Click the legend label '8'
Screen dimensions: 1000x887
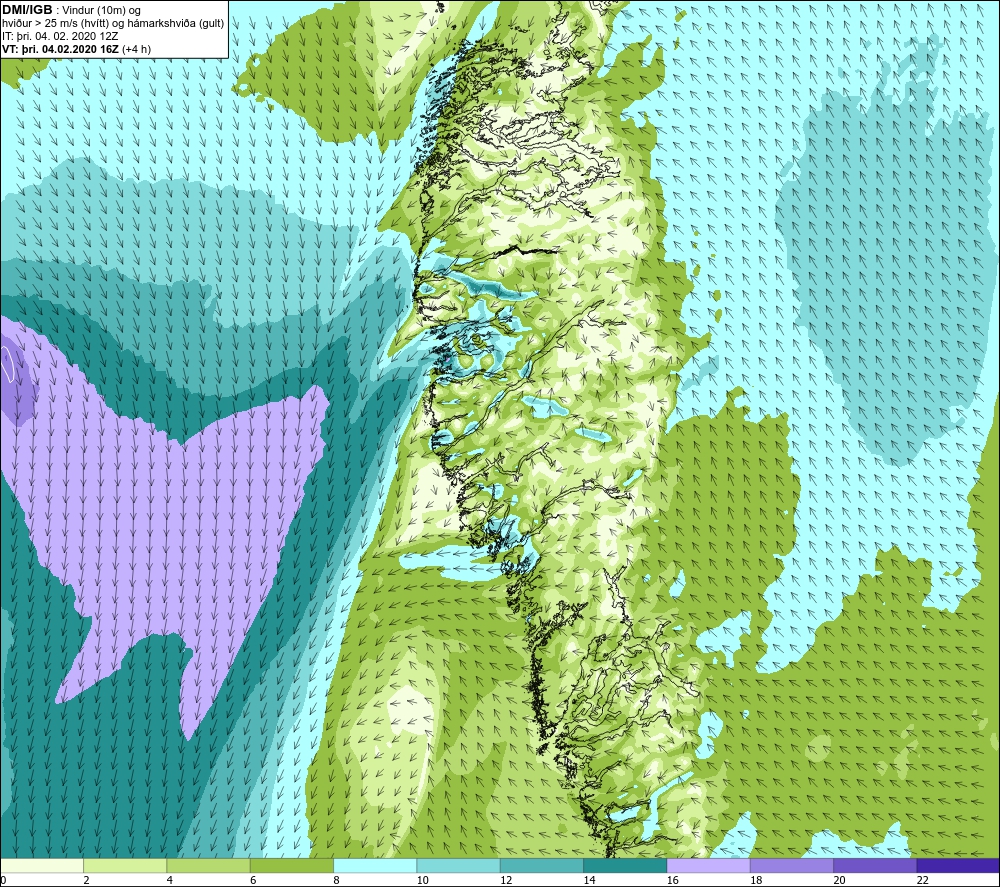point(336,880)
